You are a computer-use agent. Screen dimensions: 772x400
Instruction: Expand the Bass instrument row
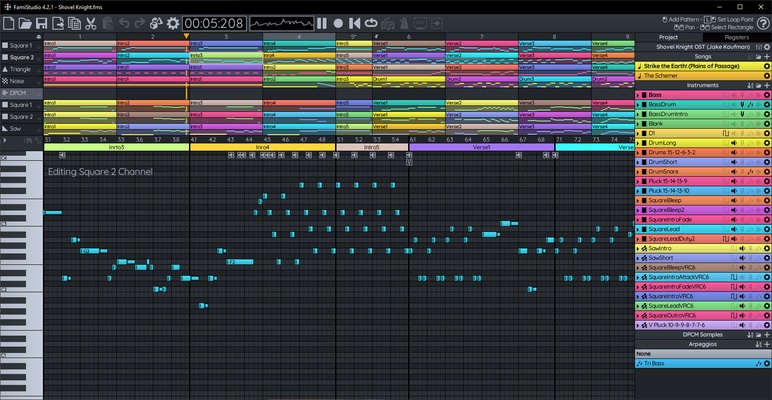coord(638,95)
